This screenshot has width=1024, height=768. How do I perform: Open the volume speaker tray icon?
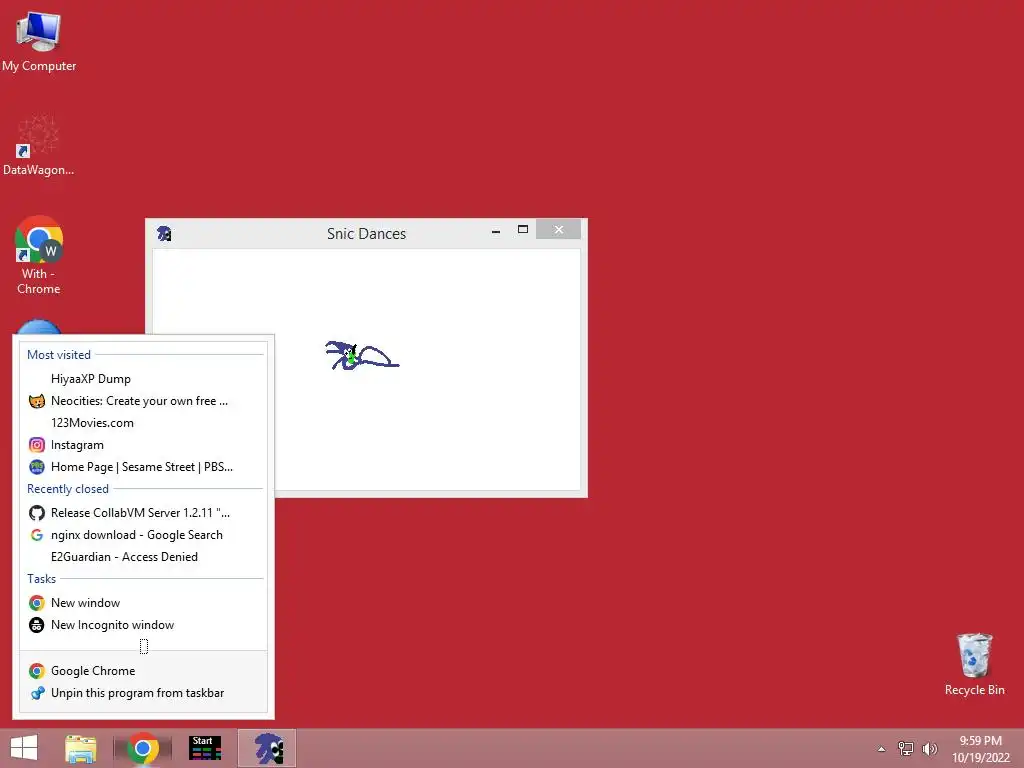(x=930, y=748)
